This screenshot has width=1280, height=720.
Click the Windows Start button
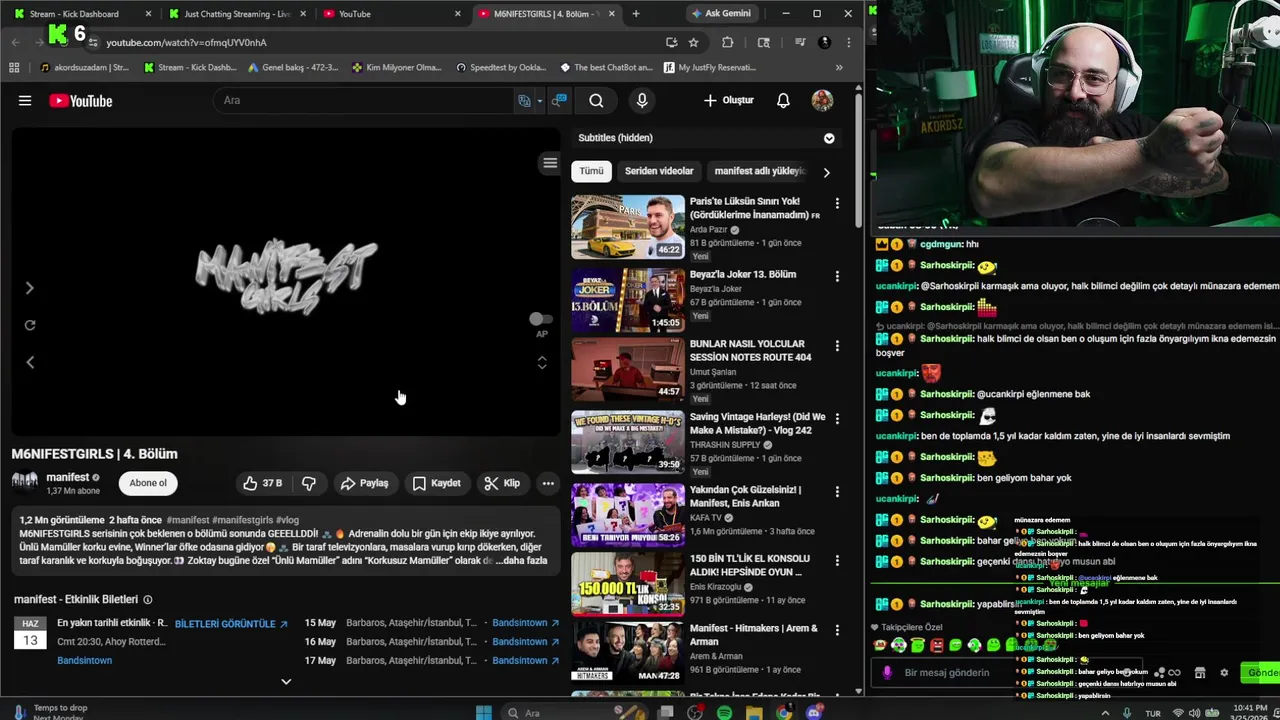click(484, 713)
